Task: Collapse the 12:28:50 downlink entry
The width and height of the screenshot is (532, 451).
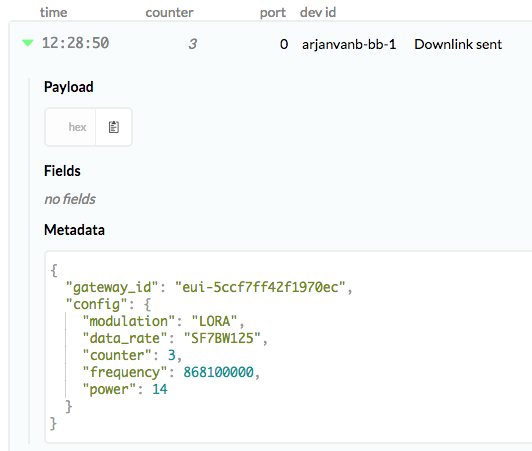Action: [x=28, y=43]
